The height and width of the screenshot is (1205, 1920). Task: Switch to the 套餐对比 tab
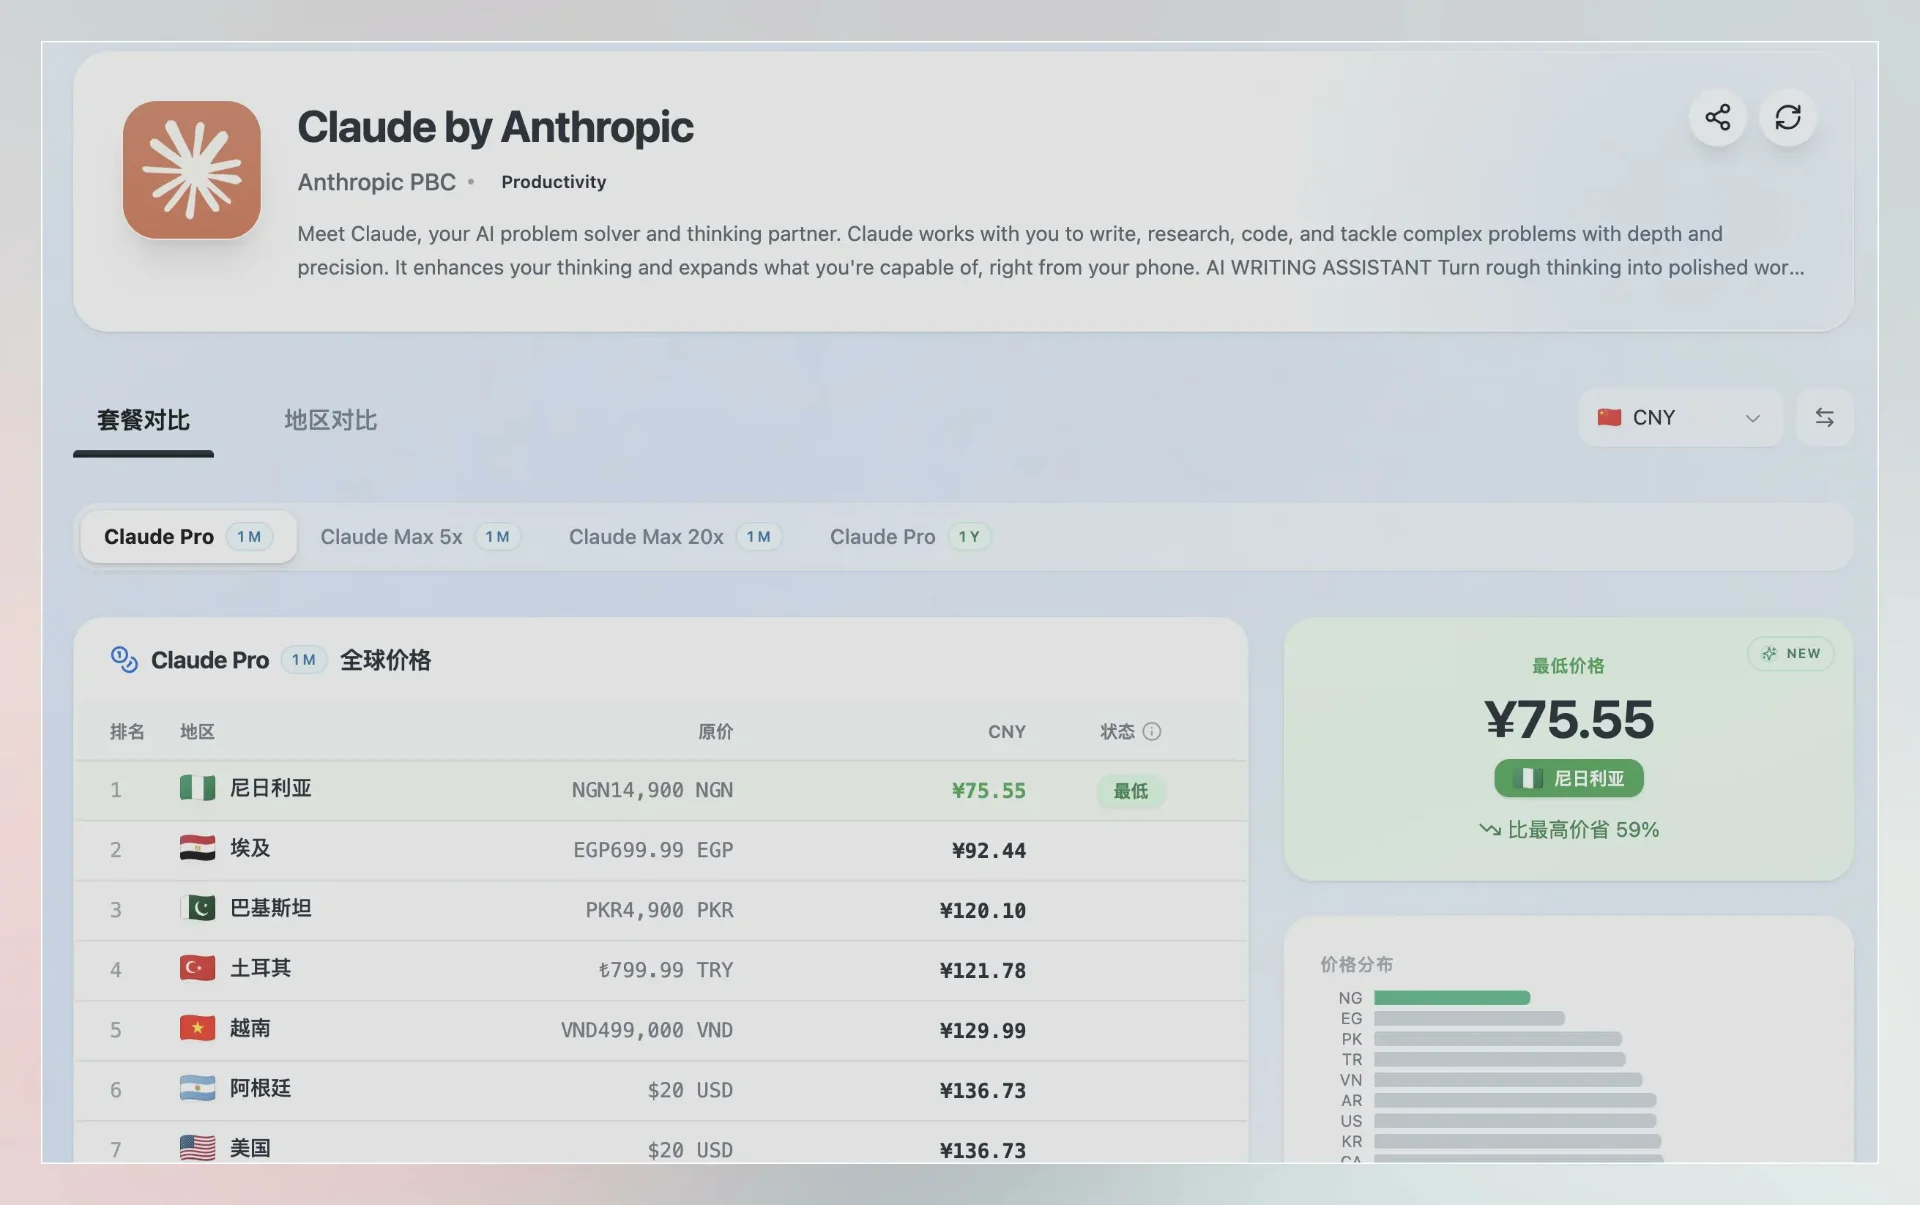pos(143,421)
